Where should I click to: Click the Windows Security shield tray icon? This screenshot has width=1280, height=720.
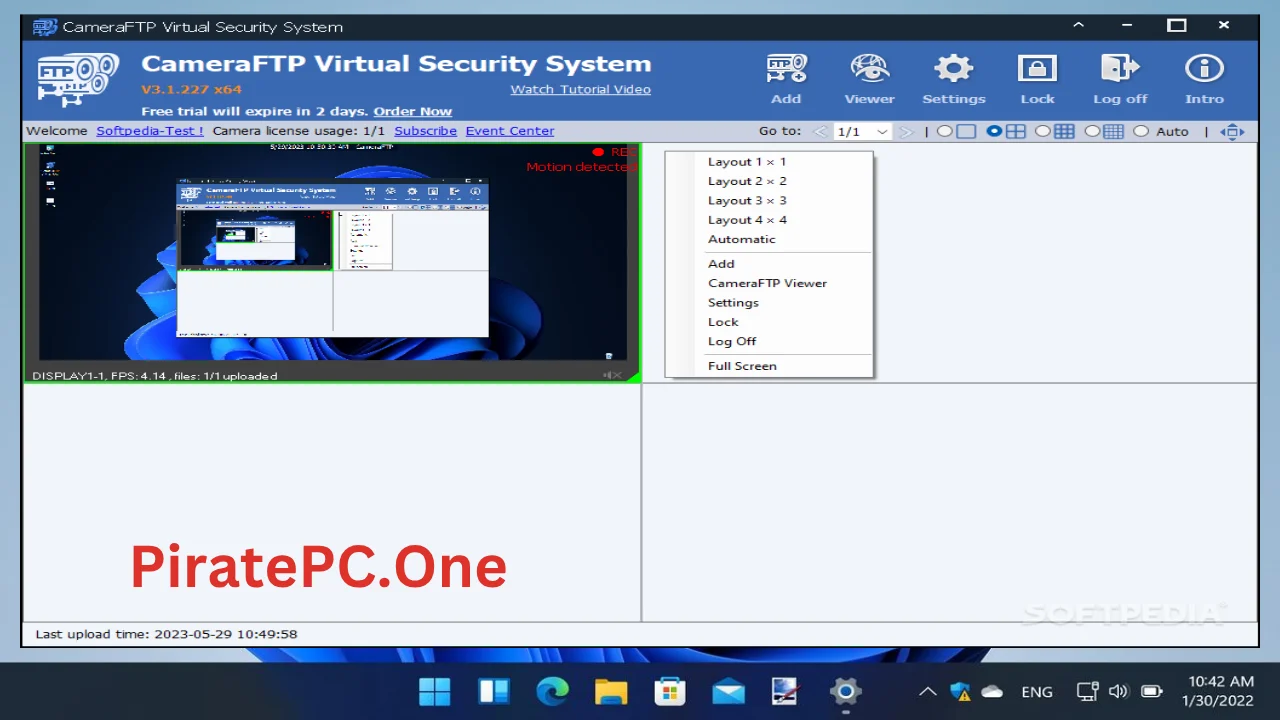tap(961, 691)
